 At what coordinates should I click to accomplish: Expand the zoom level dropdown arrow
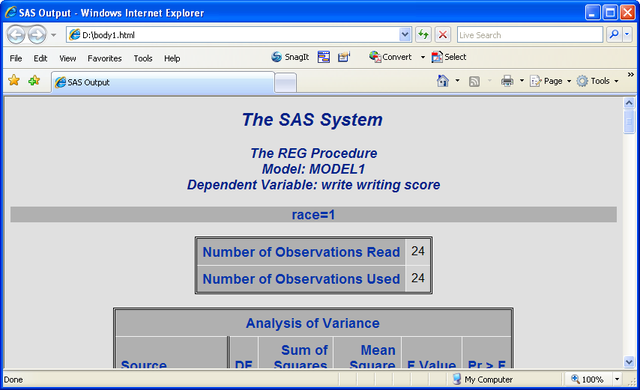(x=617, y=379)
